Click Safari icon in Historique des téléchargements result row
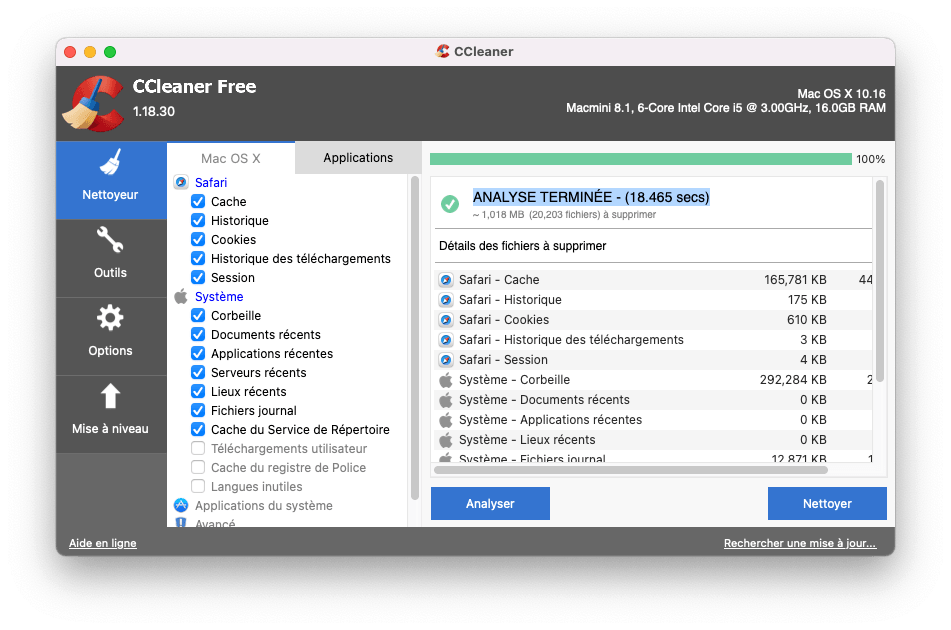 (x=446, y=340)
